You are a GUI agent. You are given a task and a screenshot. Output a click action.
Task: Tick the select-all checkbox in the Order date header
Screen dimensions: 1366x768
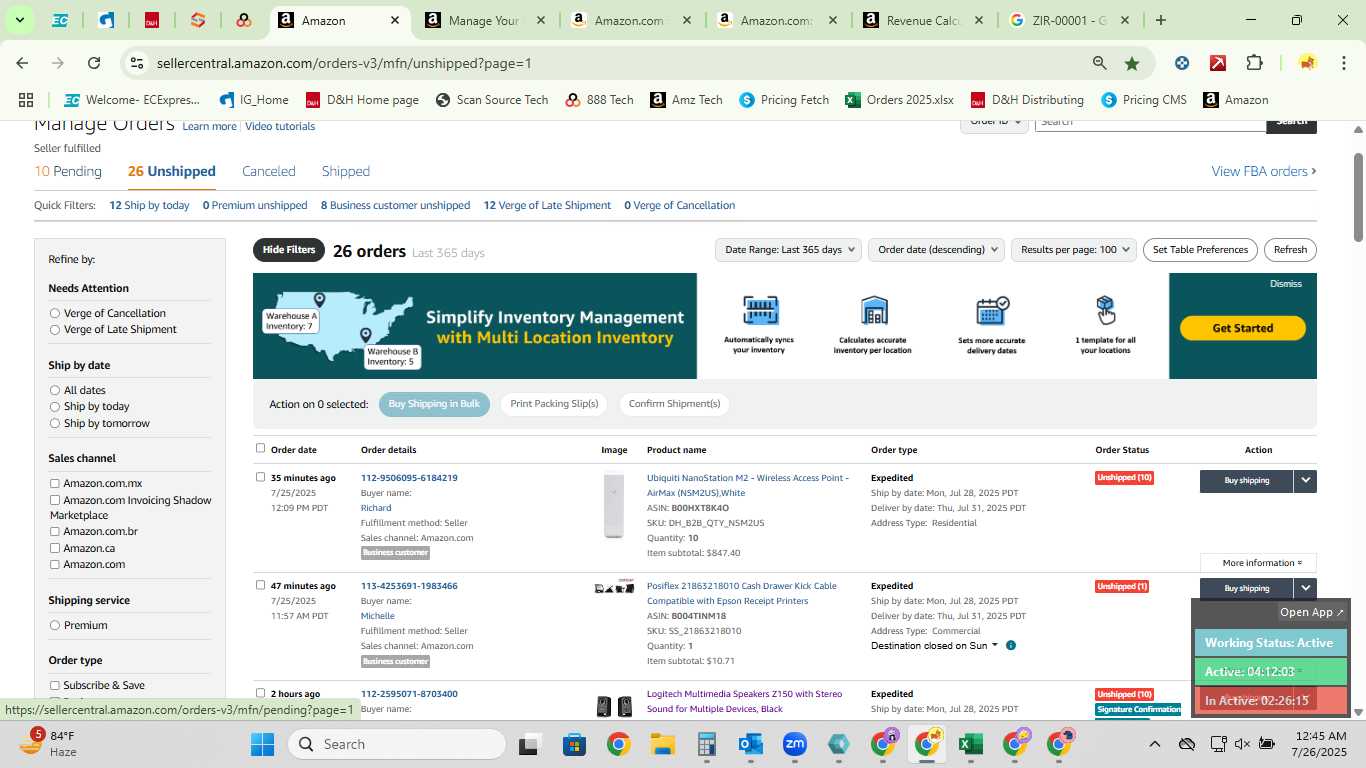[x=261, y=448]
